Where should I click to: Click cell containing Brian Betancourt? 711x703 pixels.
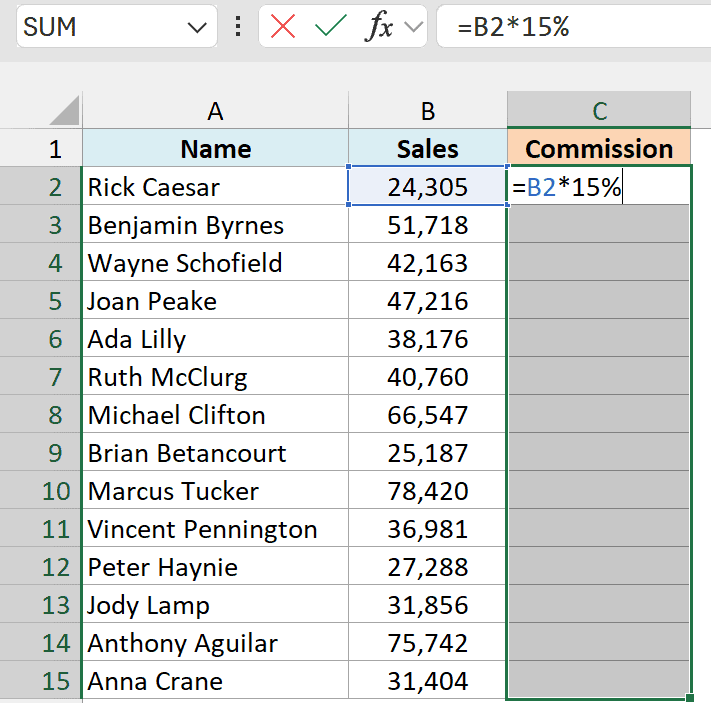(x=215, y=452)
